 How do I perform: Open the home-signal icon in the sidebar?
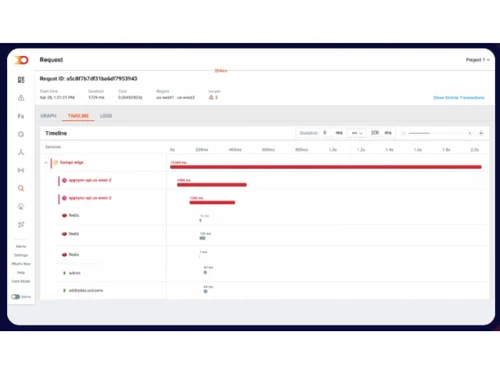coord(21,206)
